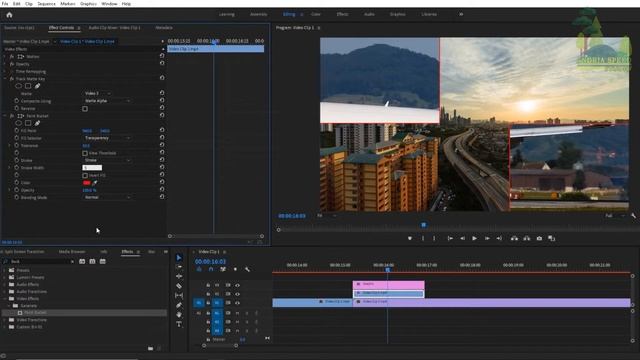Screen dimensions: 640x360
Task: Open Composite Using dropdown Matte Alpha
Action: click(107, 101)
